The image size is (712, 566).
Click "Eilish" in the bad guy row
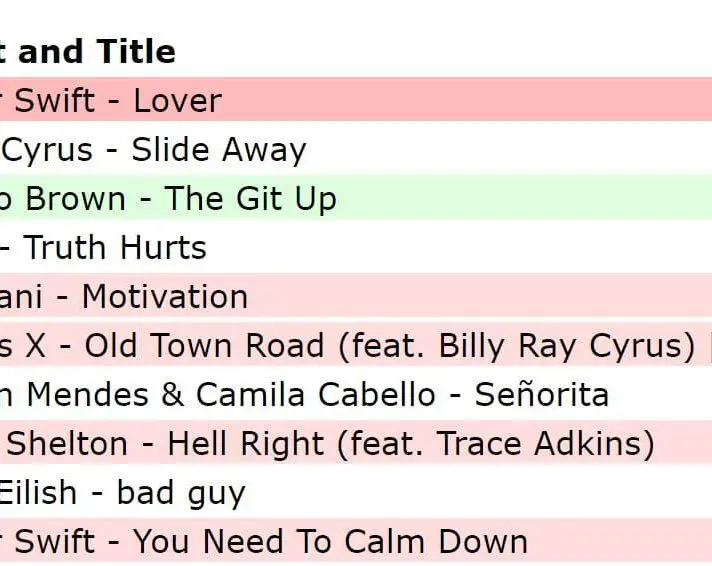click(38, 493)
